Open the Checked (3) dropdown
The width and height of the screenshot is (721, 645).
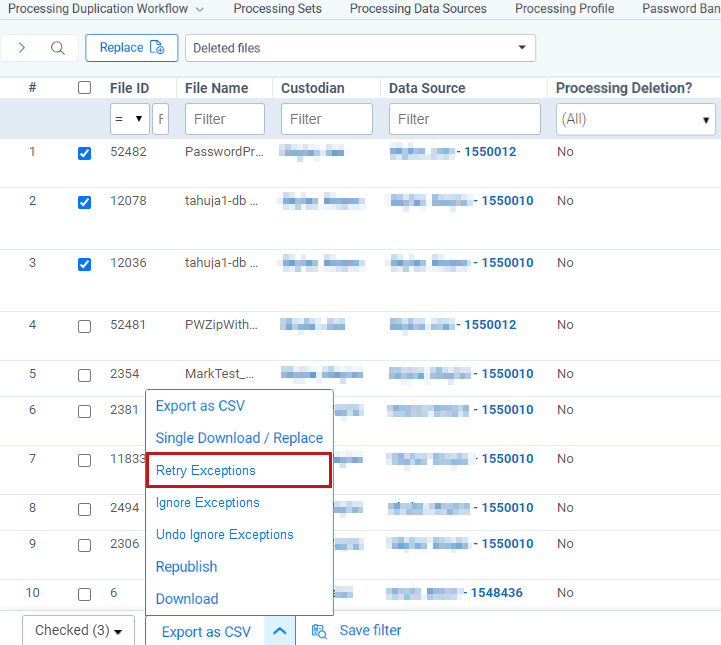click(x=79, y=630)
